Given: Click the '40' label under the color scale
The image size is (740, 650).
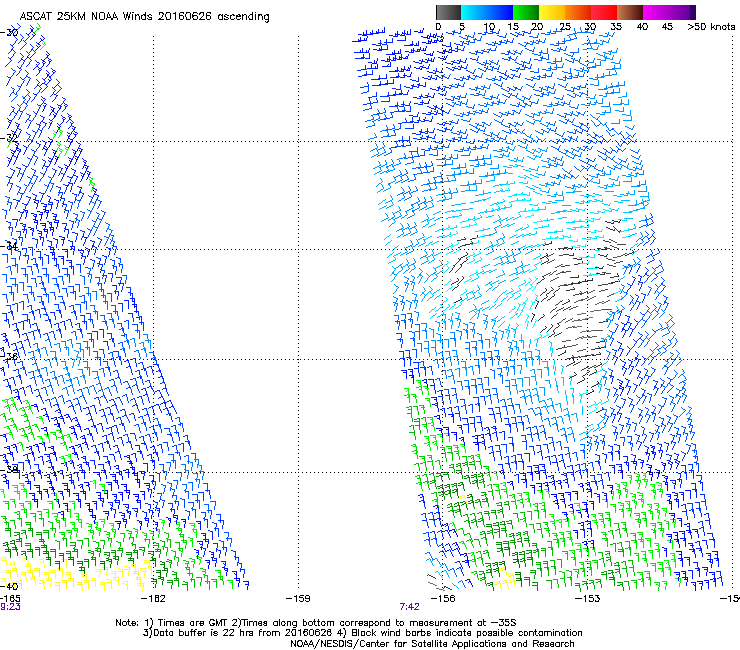Looking at the screenshot, I should [642, 27].
